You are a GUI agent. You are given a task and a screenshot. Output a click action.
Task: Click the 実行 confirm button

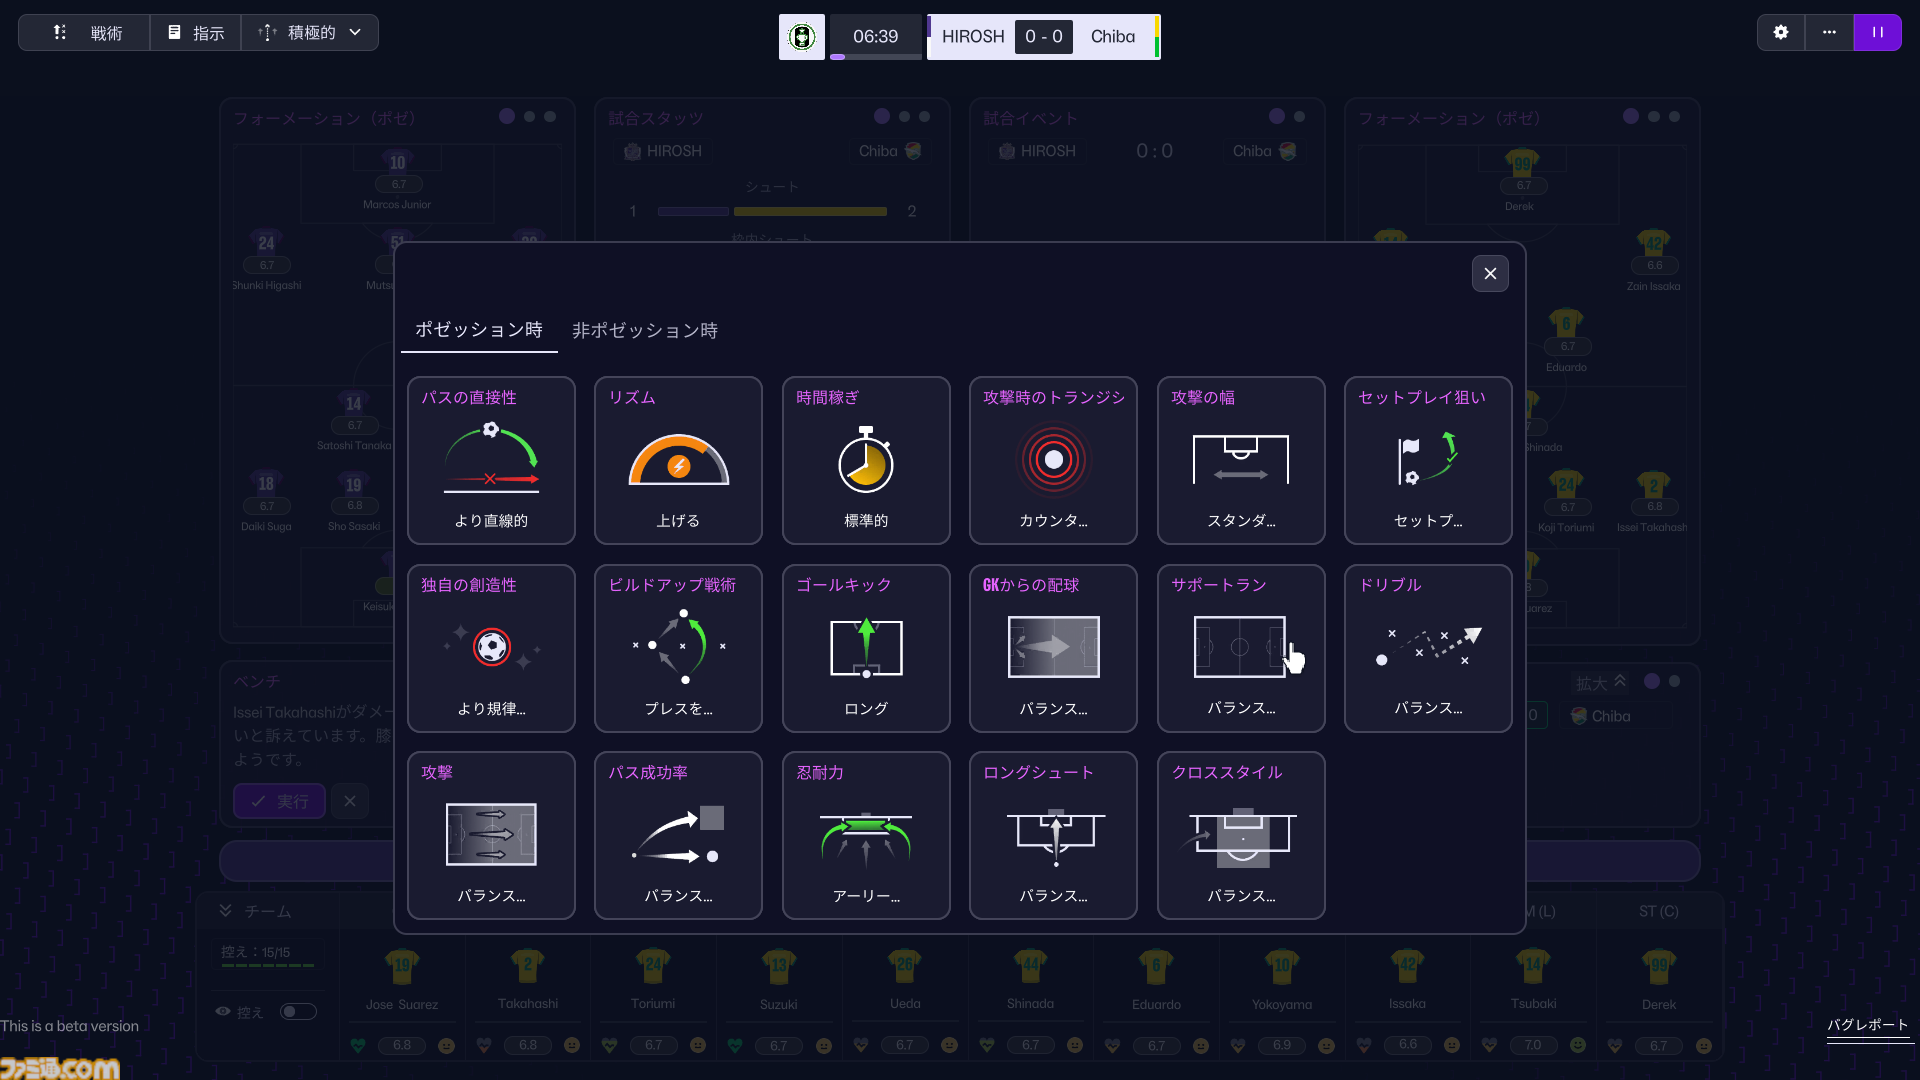click(x=279, y=801)
